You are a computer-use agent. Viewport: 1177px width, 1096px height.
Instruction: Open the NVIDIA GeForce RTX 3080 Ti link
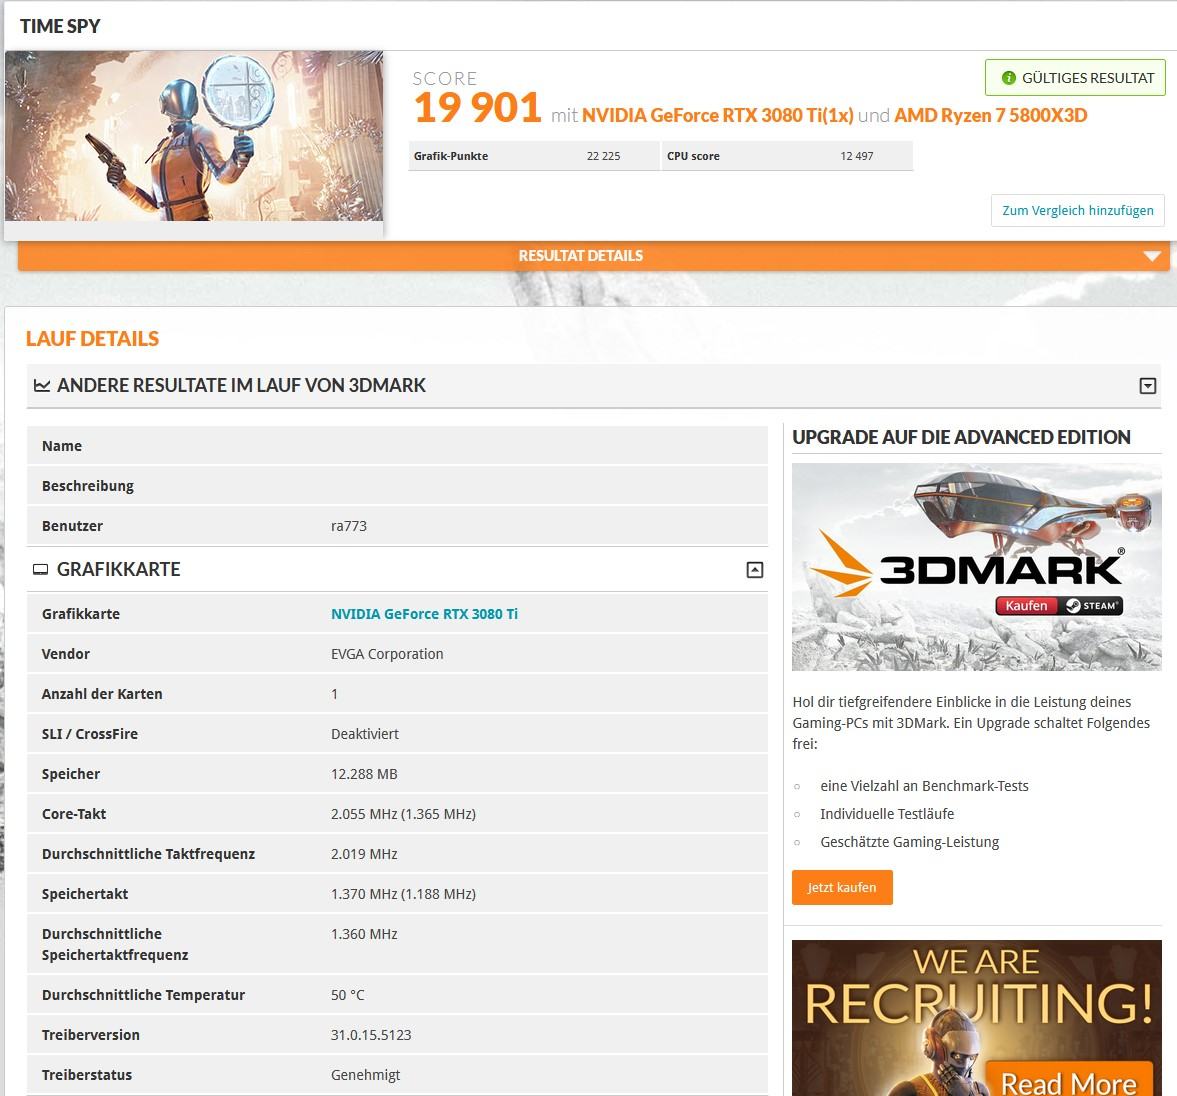point(424,614)
